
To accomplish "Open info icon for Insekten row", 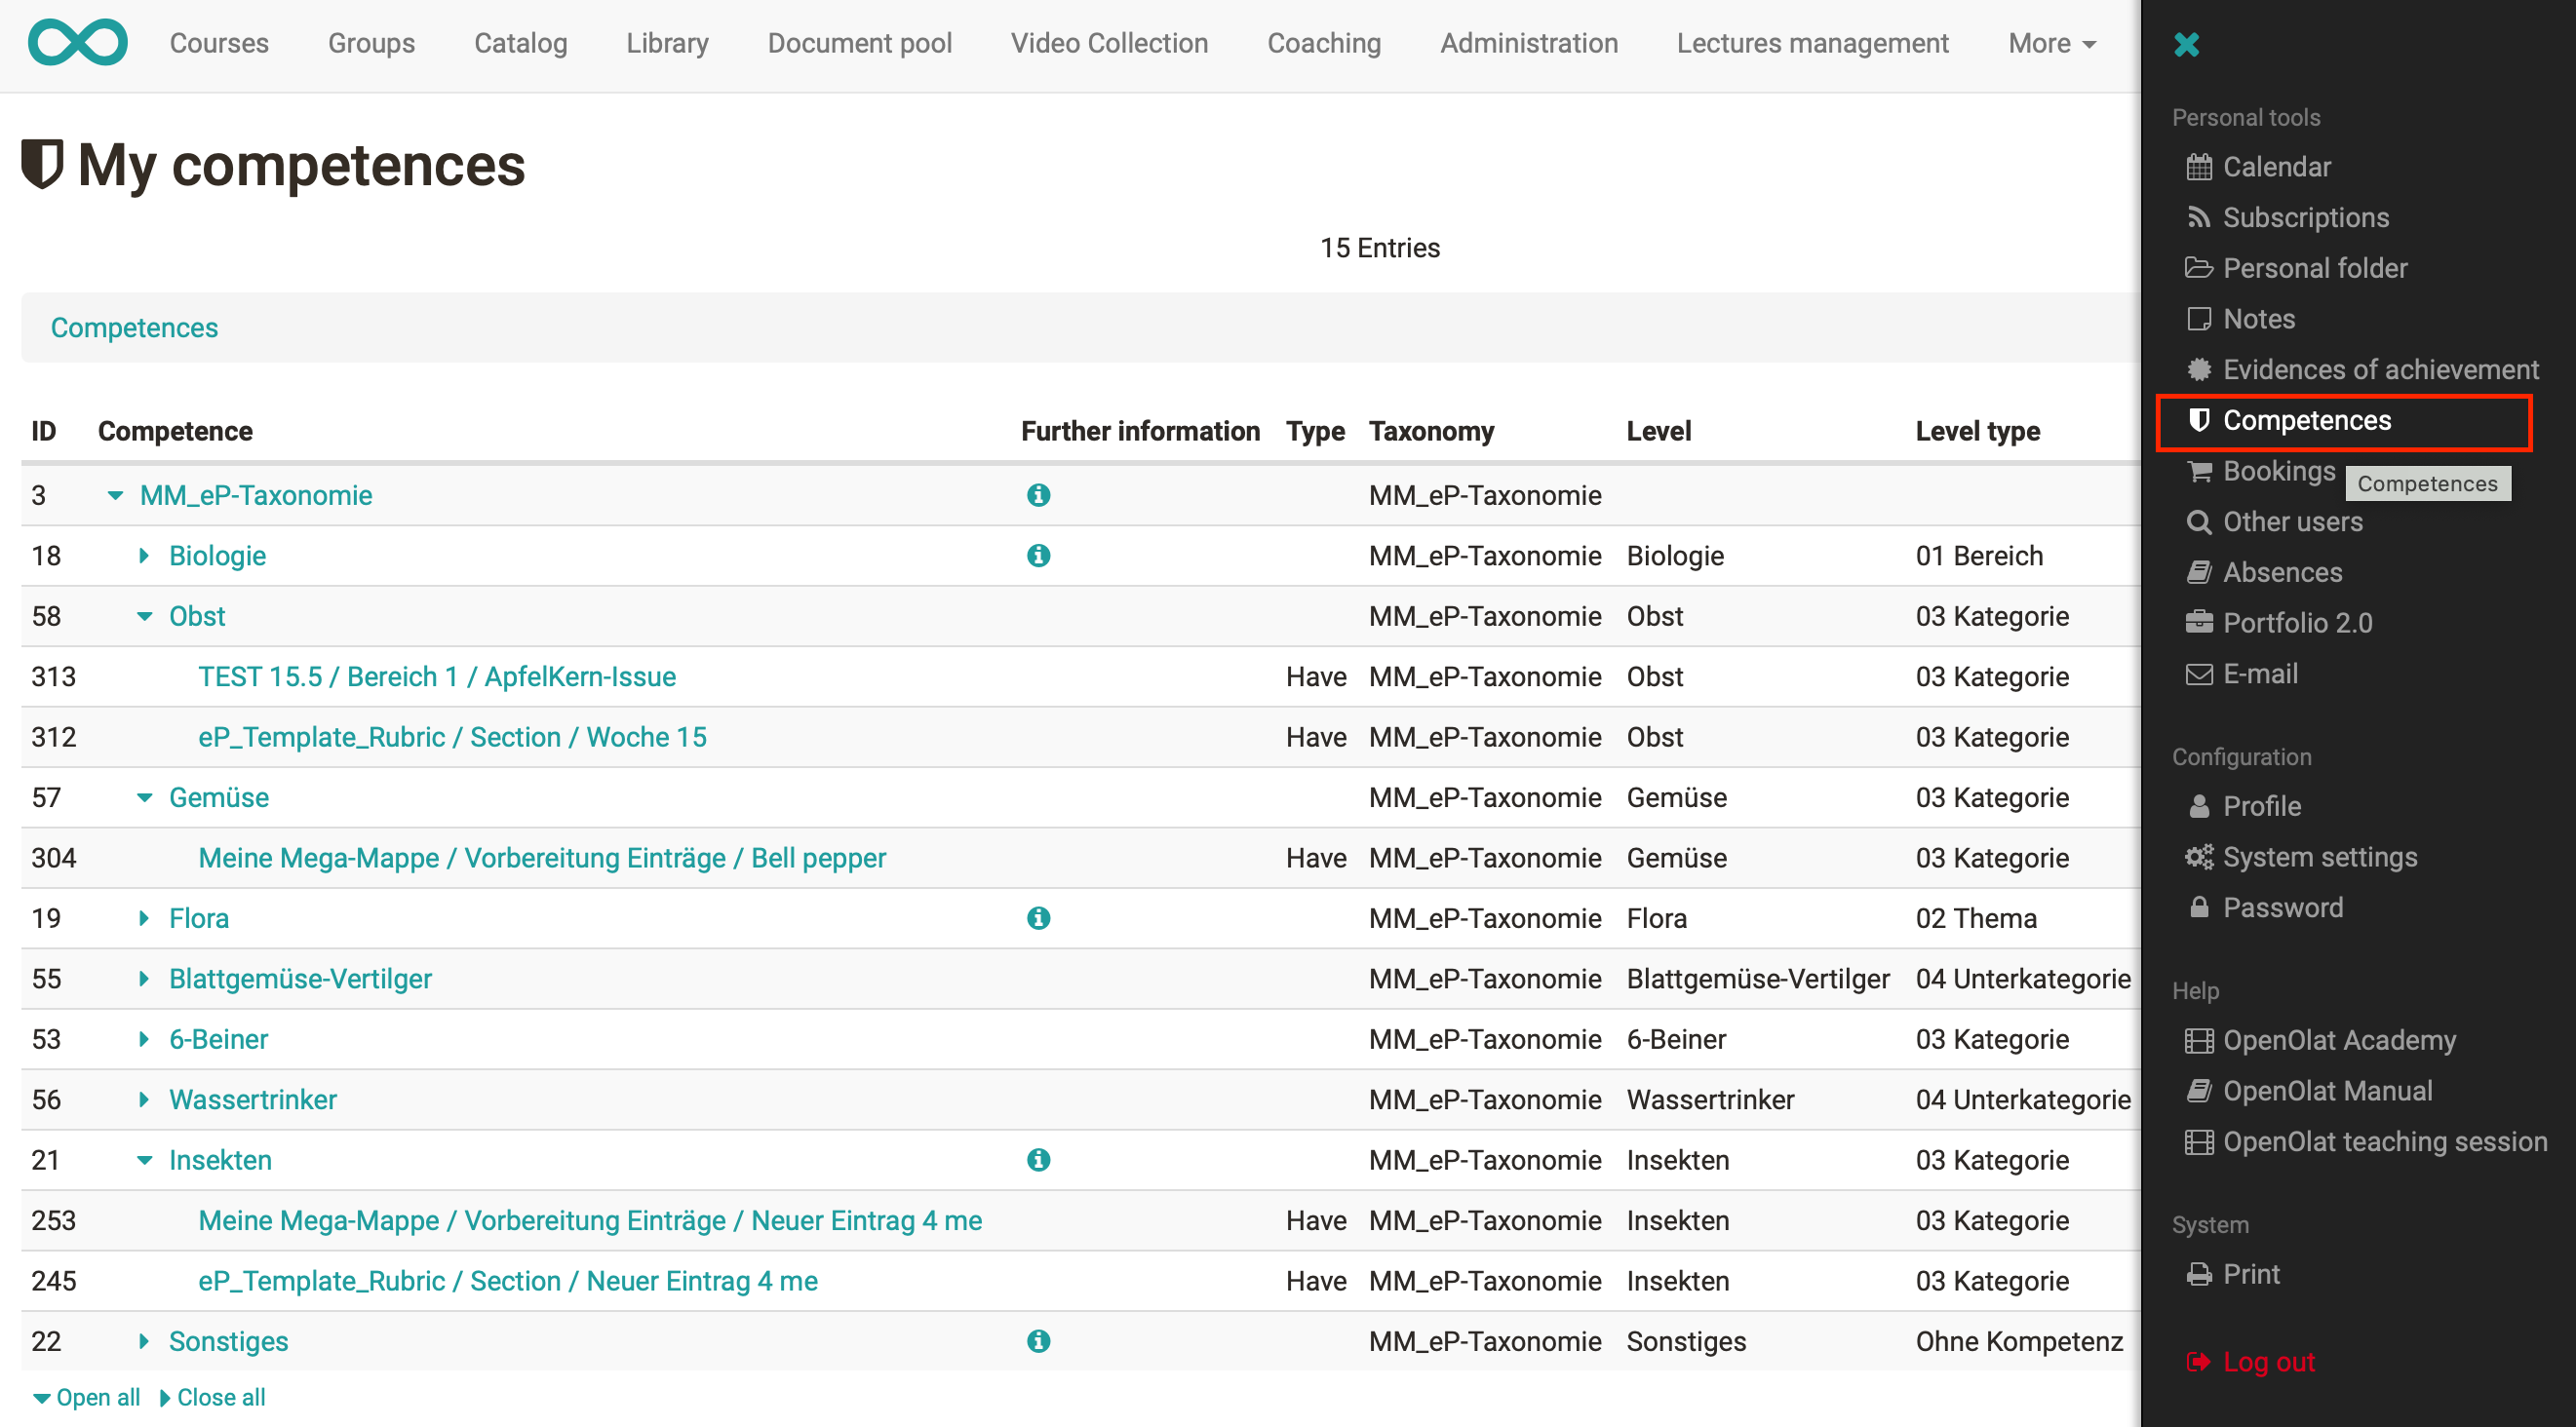I will coord(1038,1160).
